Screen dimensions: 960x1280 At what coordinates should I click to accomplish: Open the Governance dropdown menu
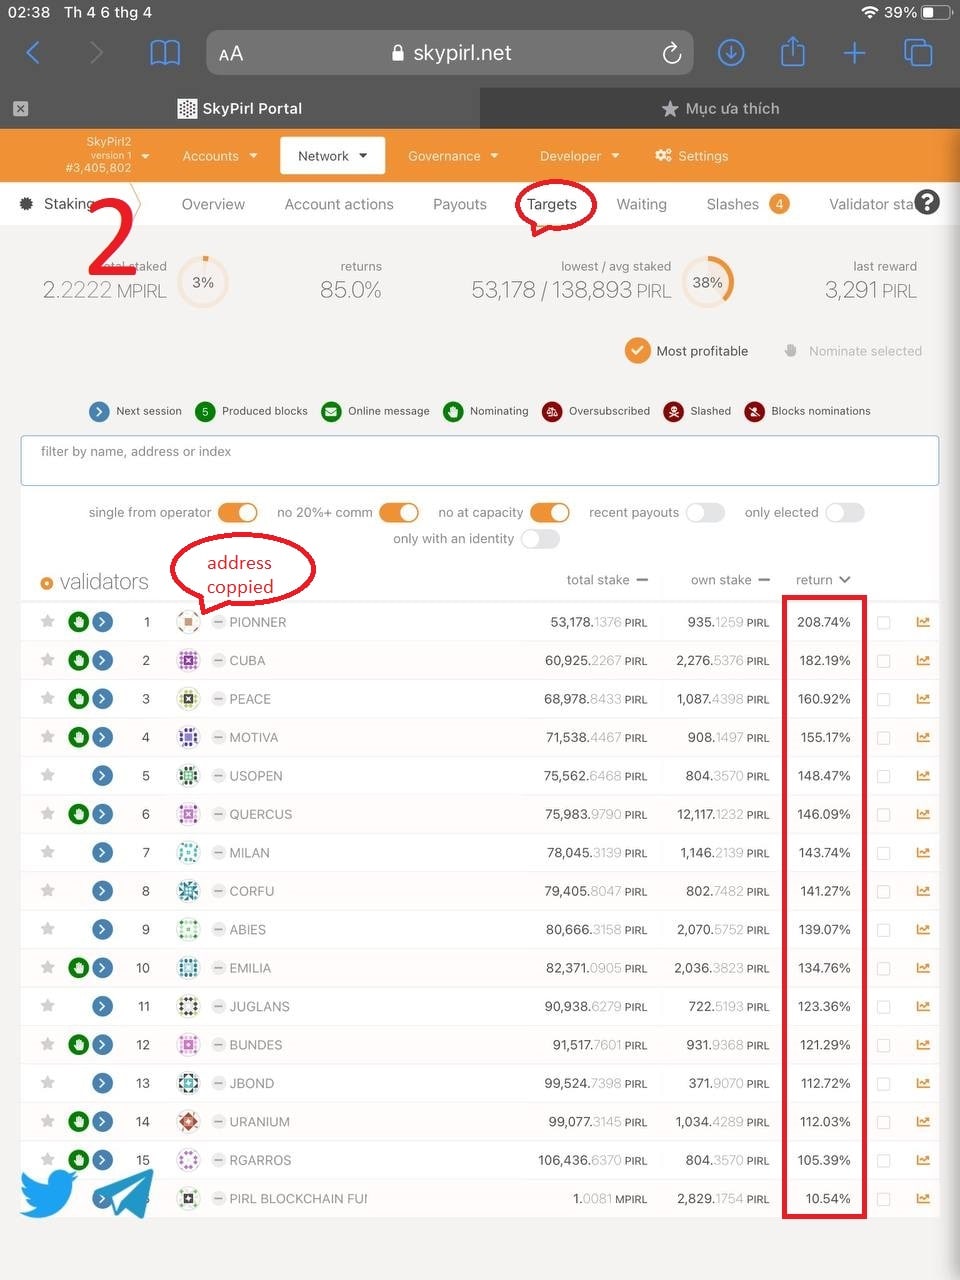click(453, 156)
